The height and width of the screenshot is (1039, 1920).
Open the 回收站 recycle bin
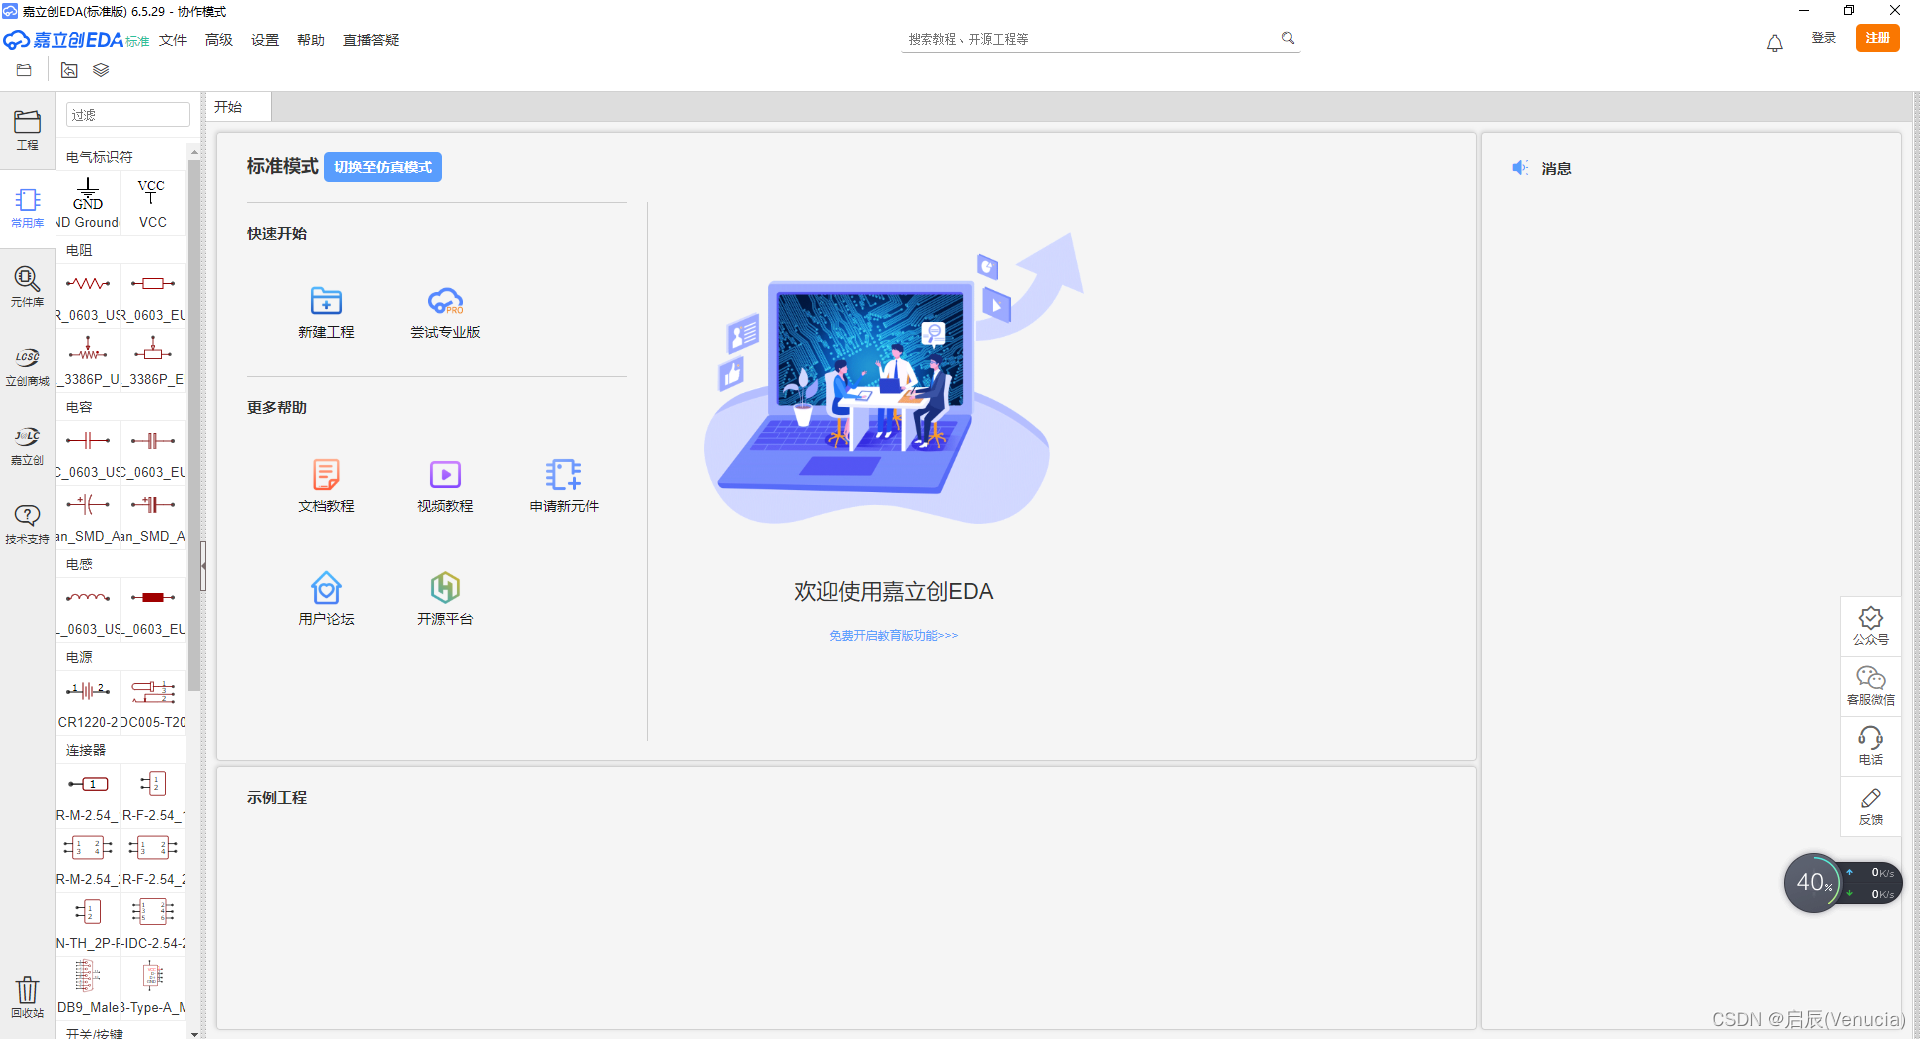point(27,996)
